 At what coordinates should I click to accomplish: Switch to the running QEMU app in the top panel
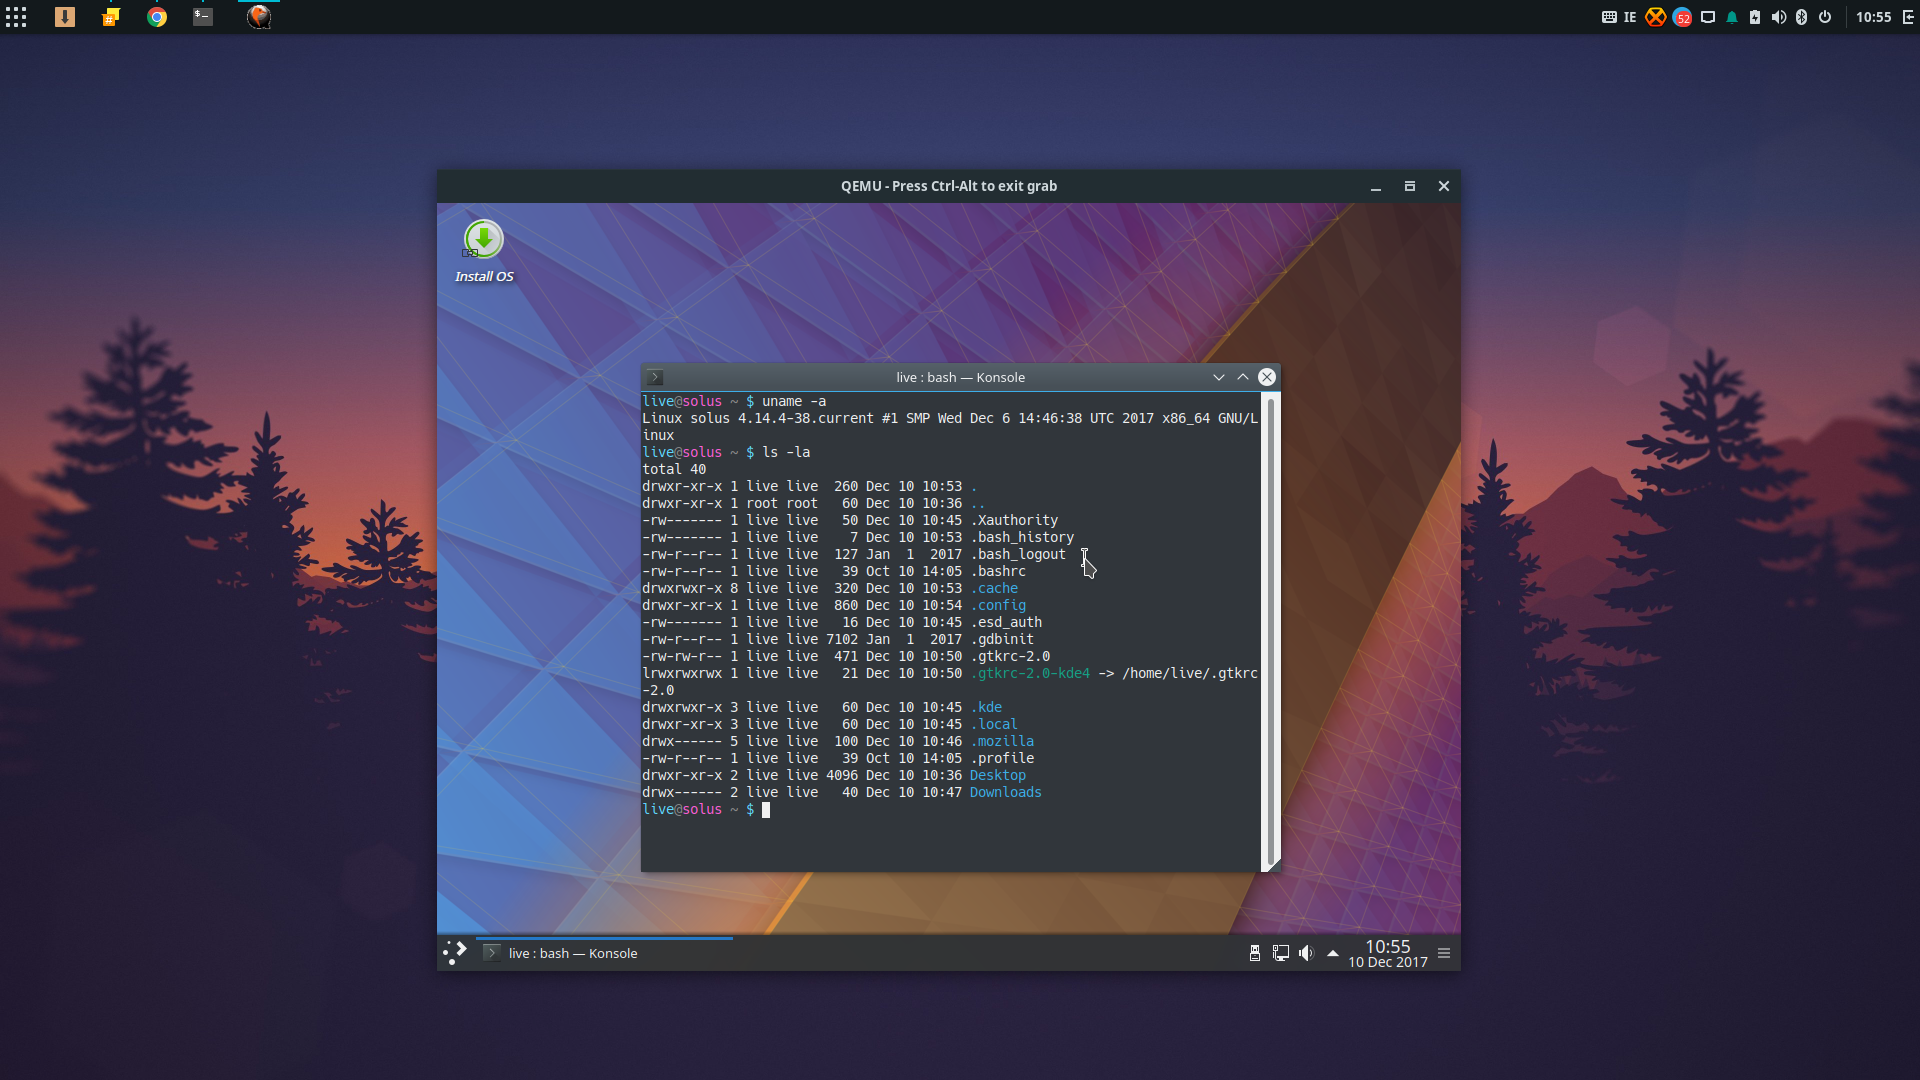click(x=259, y=17)
